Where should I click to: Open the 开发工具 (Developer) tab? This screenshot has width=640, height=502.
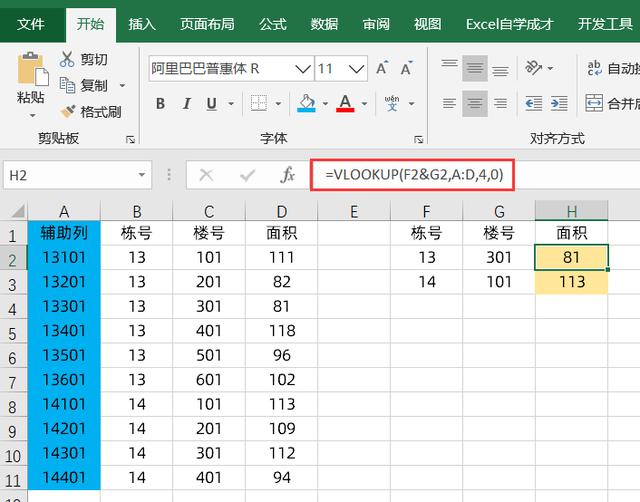click(x=605, y=24)
